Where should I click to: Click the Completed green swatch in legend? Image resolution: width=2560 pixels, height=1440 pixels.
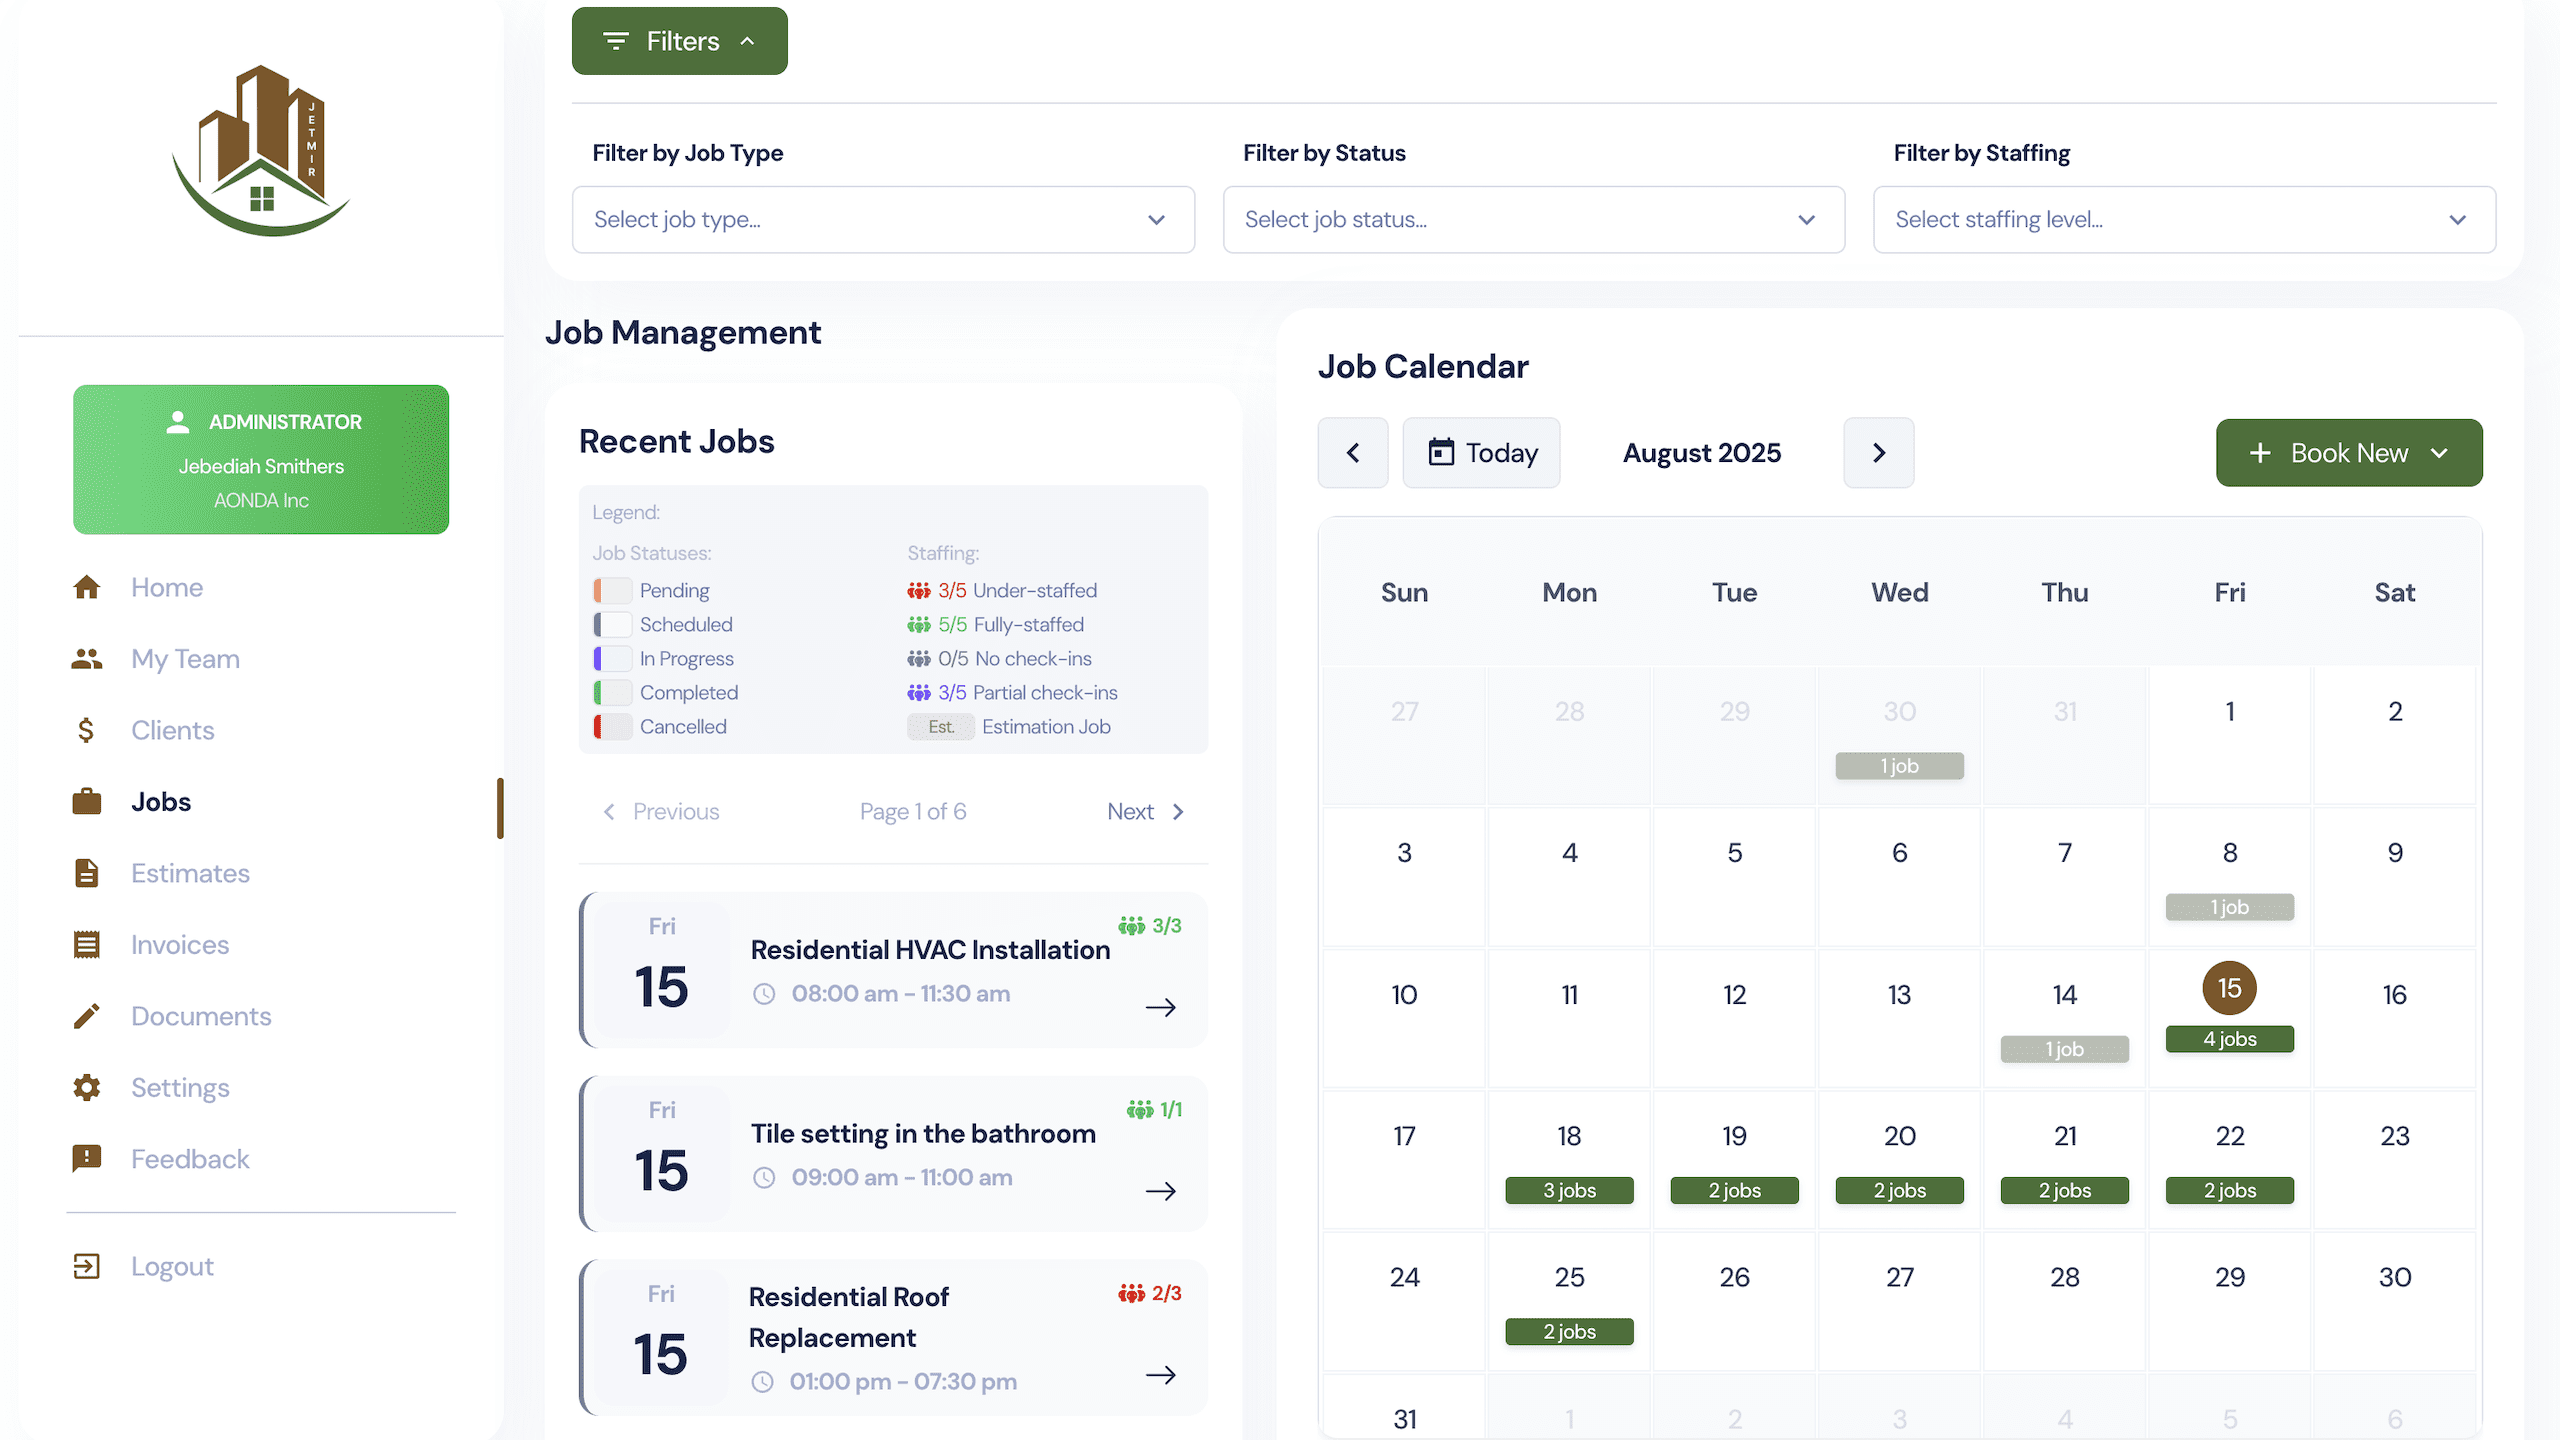tap(613, 693)
